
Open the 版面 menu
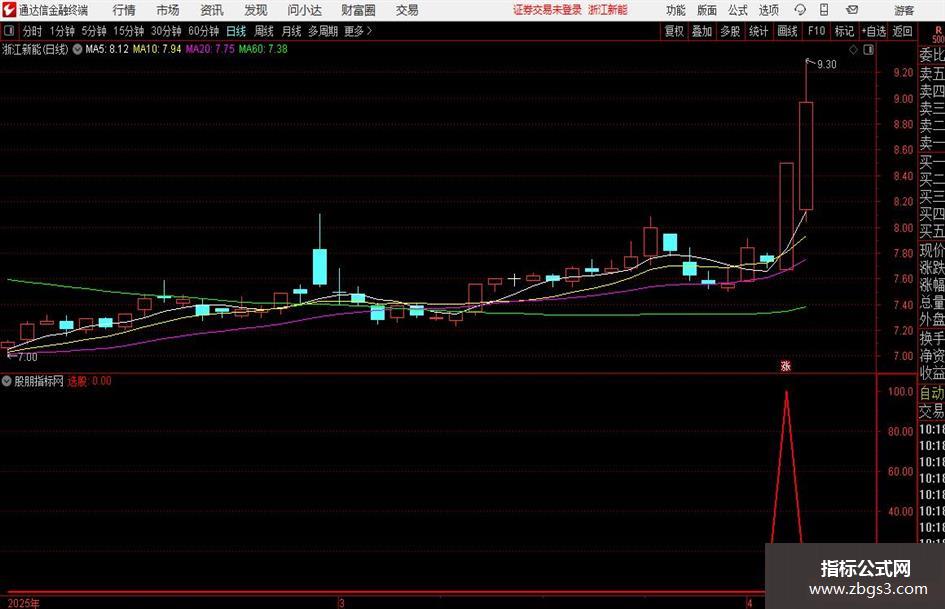(x=707, y=10)
